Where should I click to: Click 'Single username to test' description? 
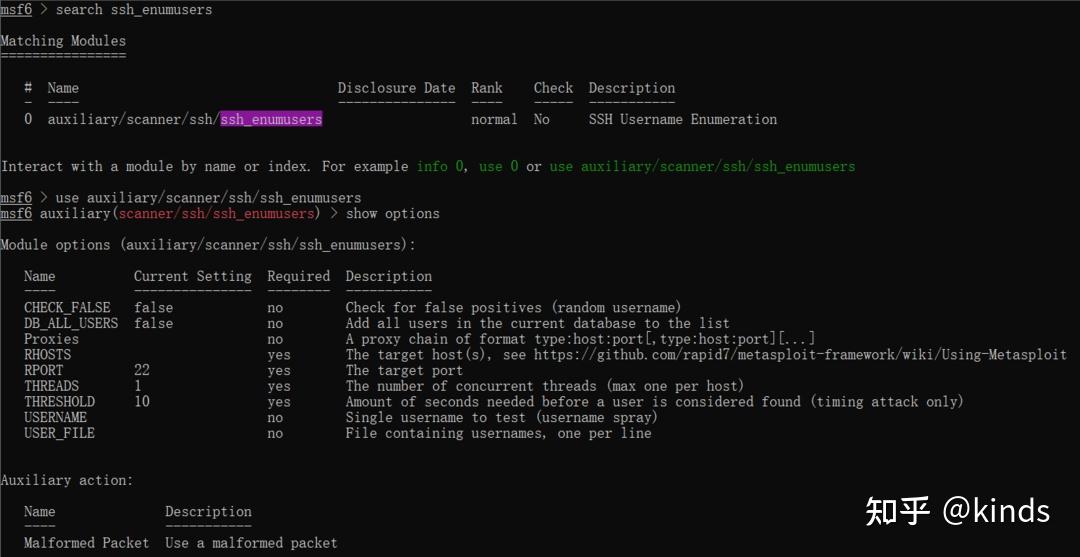click(x=501, y=418)
